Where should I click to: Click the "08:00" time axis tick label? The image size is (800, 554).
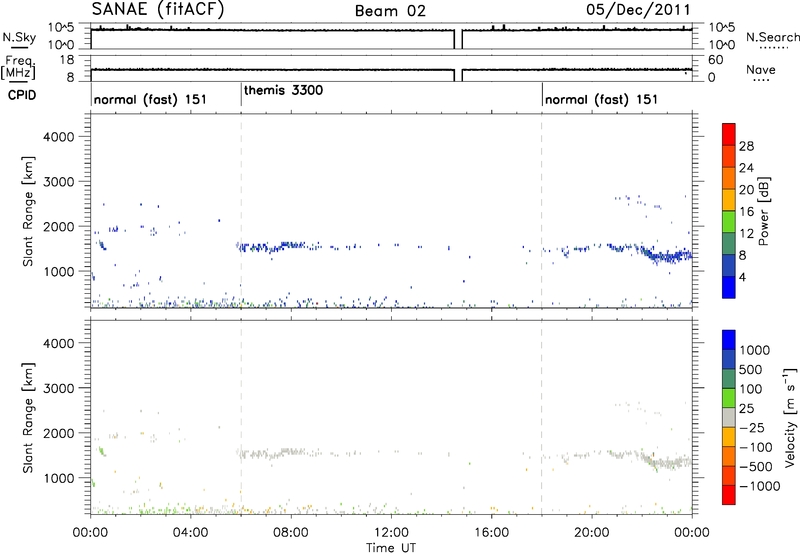click(x=290, y=533)
